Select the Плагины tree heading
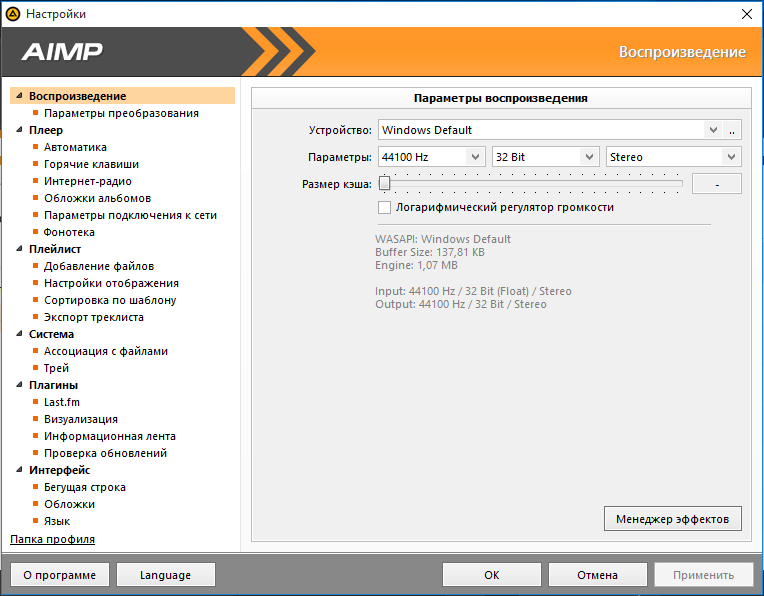The width and height of the screenshot is (764, 596). [53, 385]
